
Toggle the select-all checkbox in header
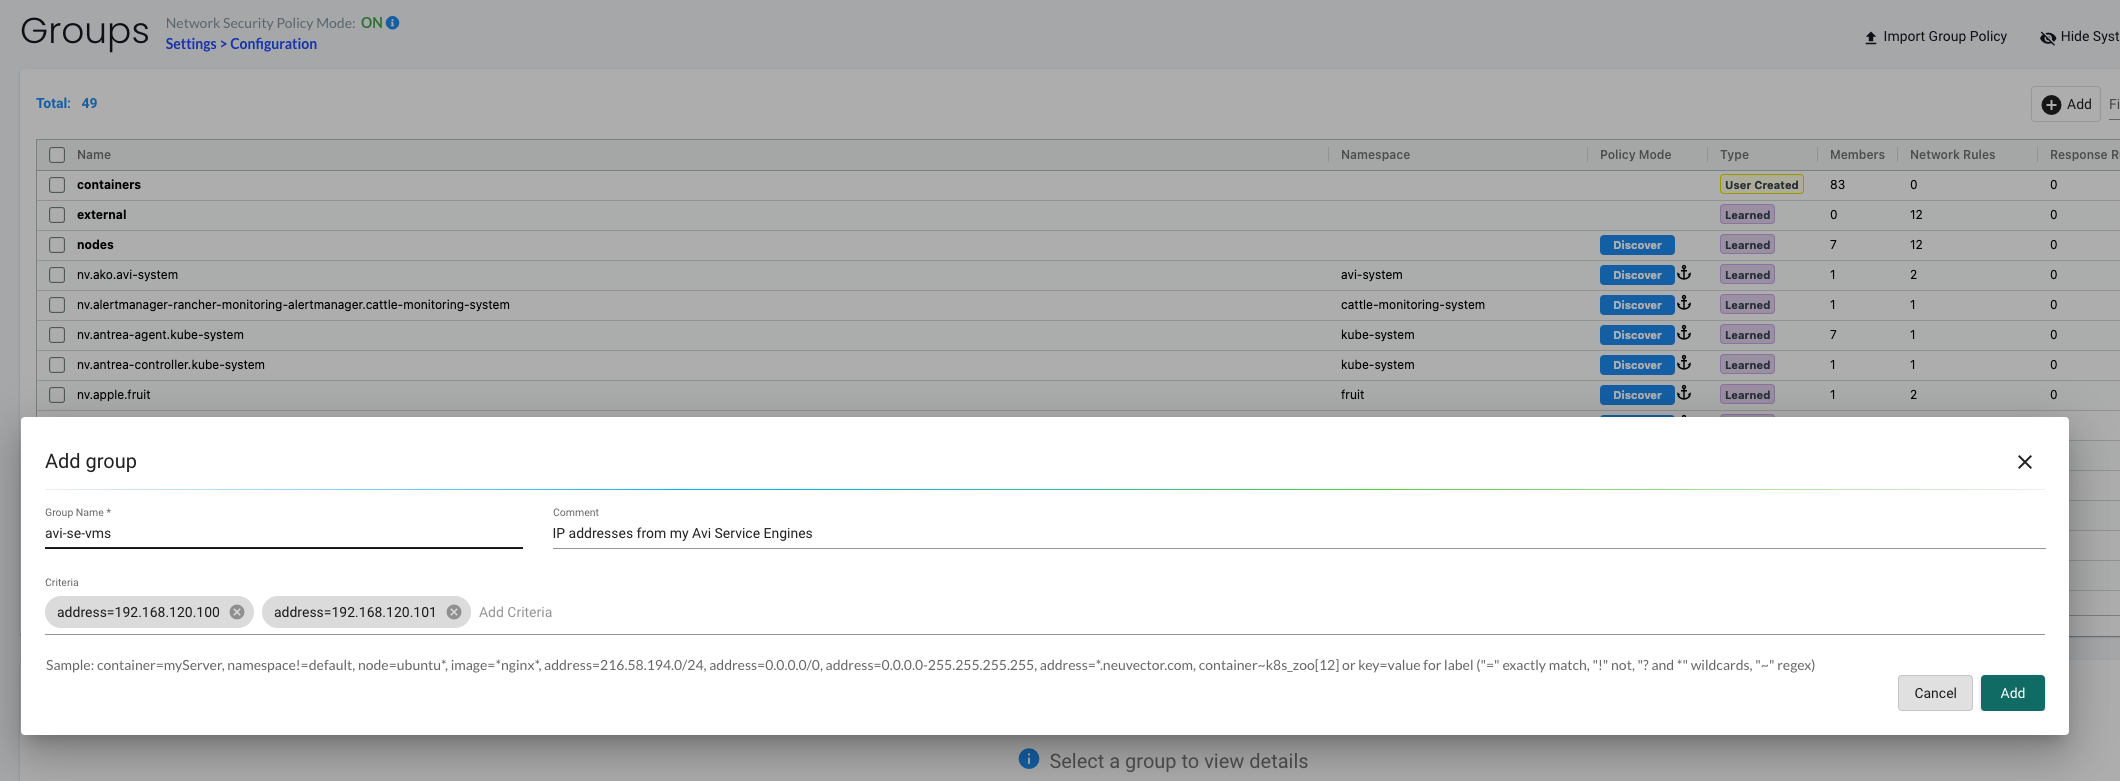[x=57, y=155]
